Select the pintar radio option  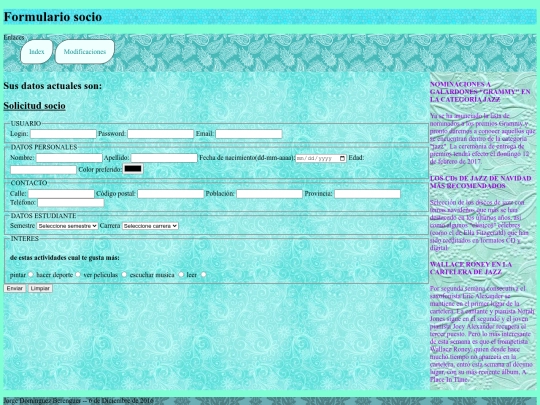pos(31,274)
